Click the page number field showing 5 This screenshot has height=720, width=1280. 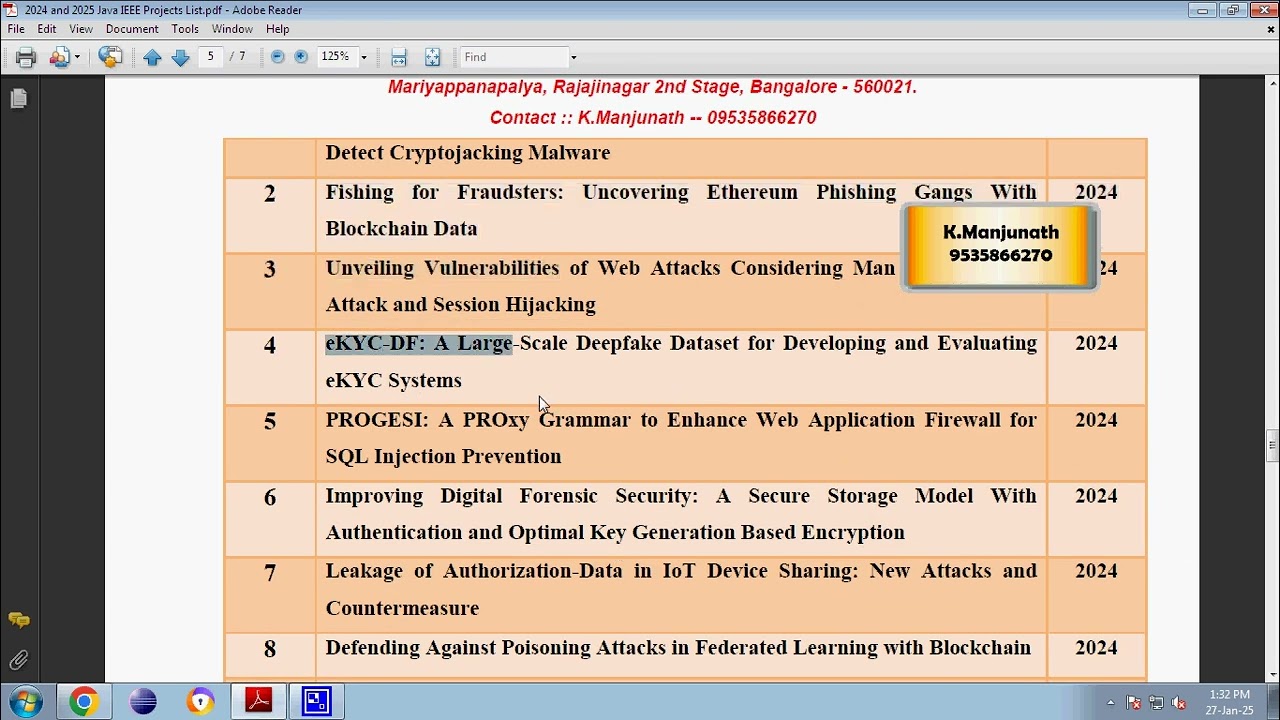210,57
